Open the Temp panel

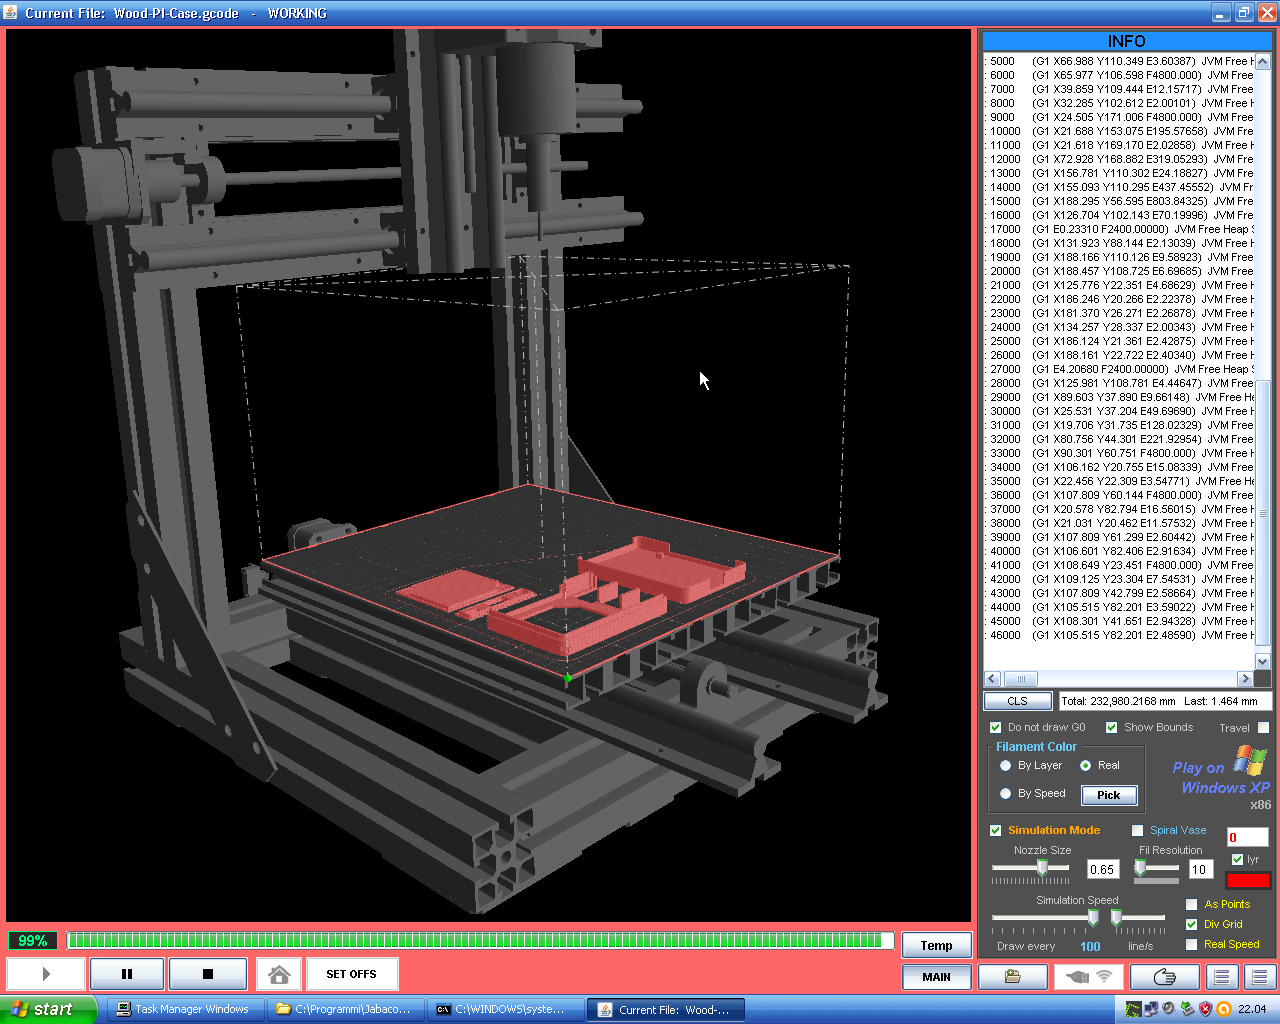click(936, 945)
